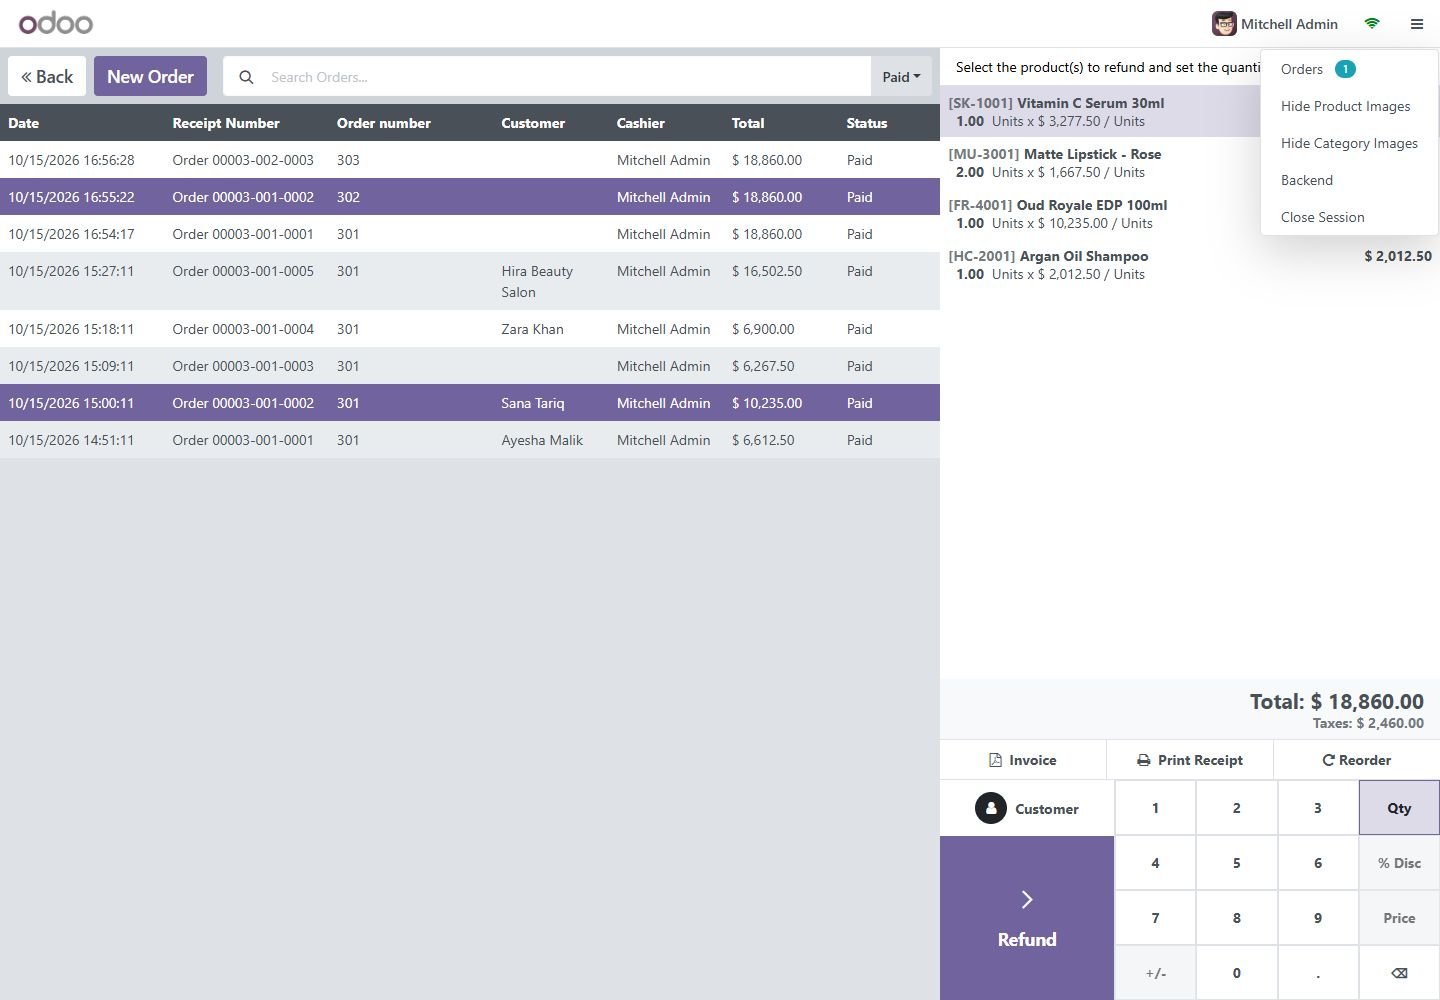
Task: Click the Cashier column header
Action: coord(641,123)
